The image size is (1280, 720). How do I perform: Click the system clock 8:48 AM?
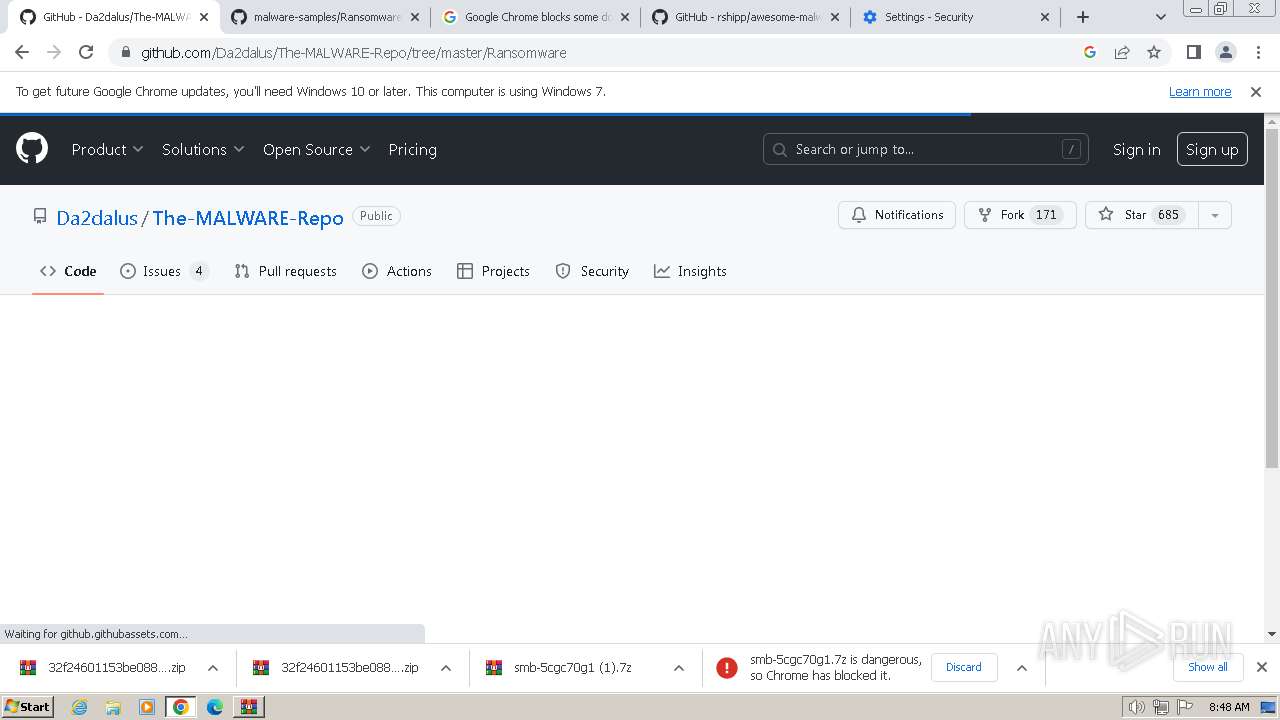[1228, 707]
